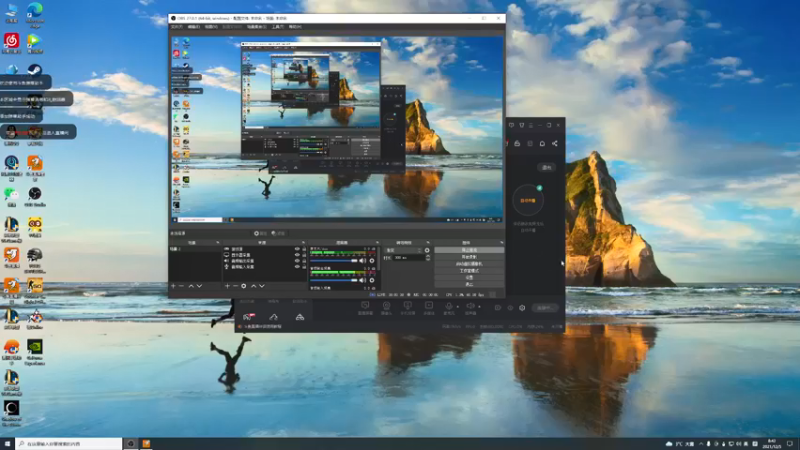Click Start Recording button in Controls
This screenshot has width=800, height=450.
[x=469, y=257]
